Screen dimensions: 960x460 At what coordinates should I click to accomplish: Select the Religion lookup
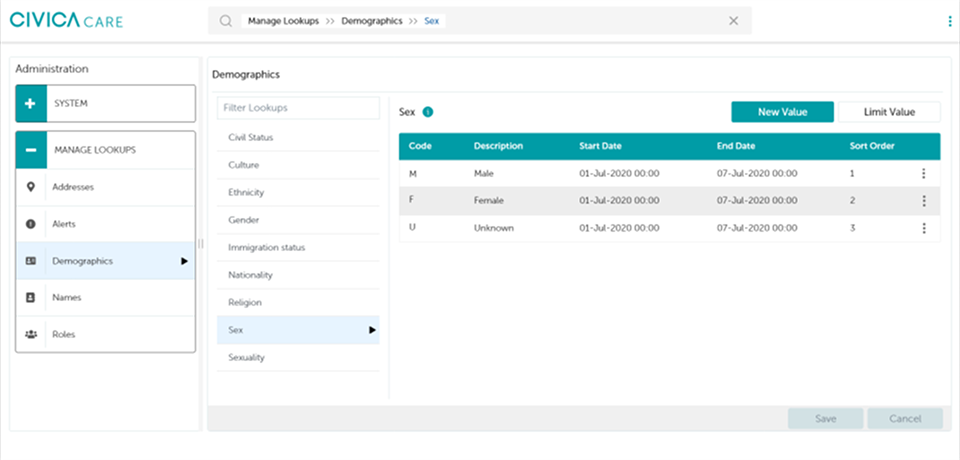[298, 303]
